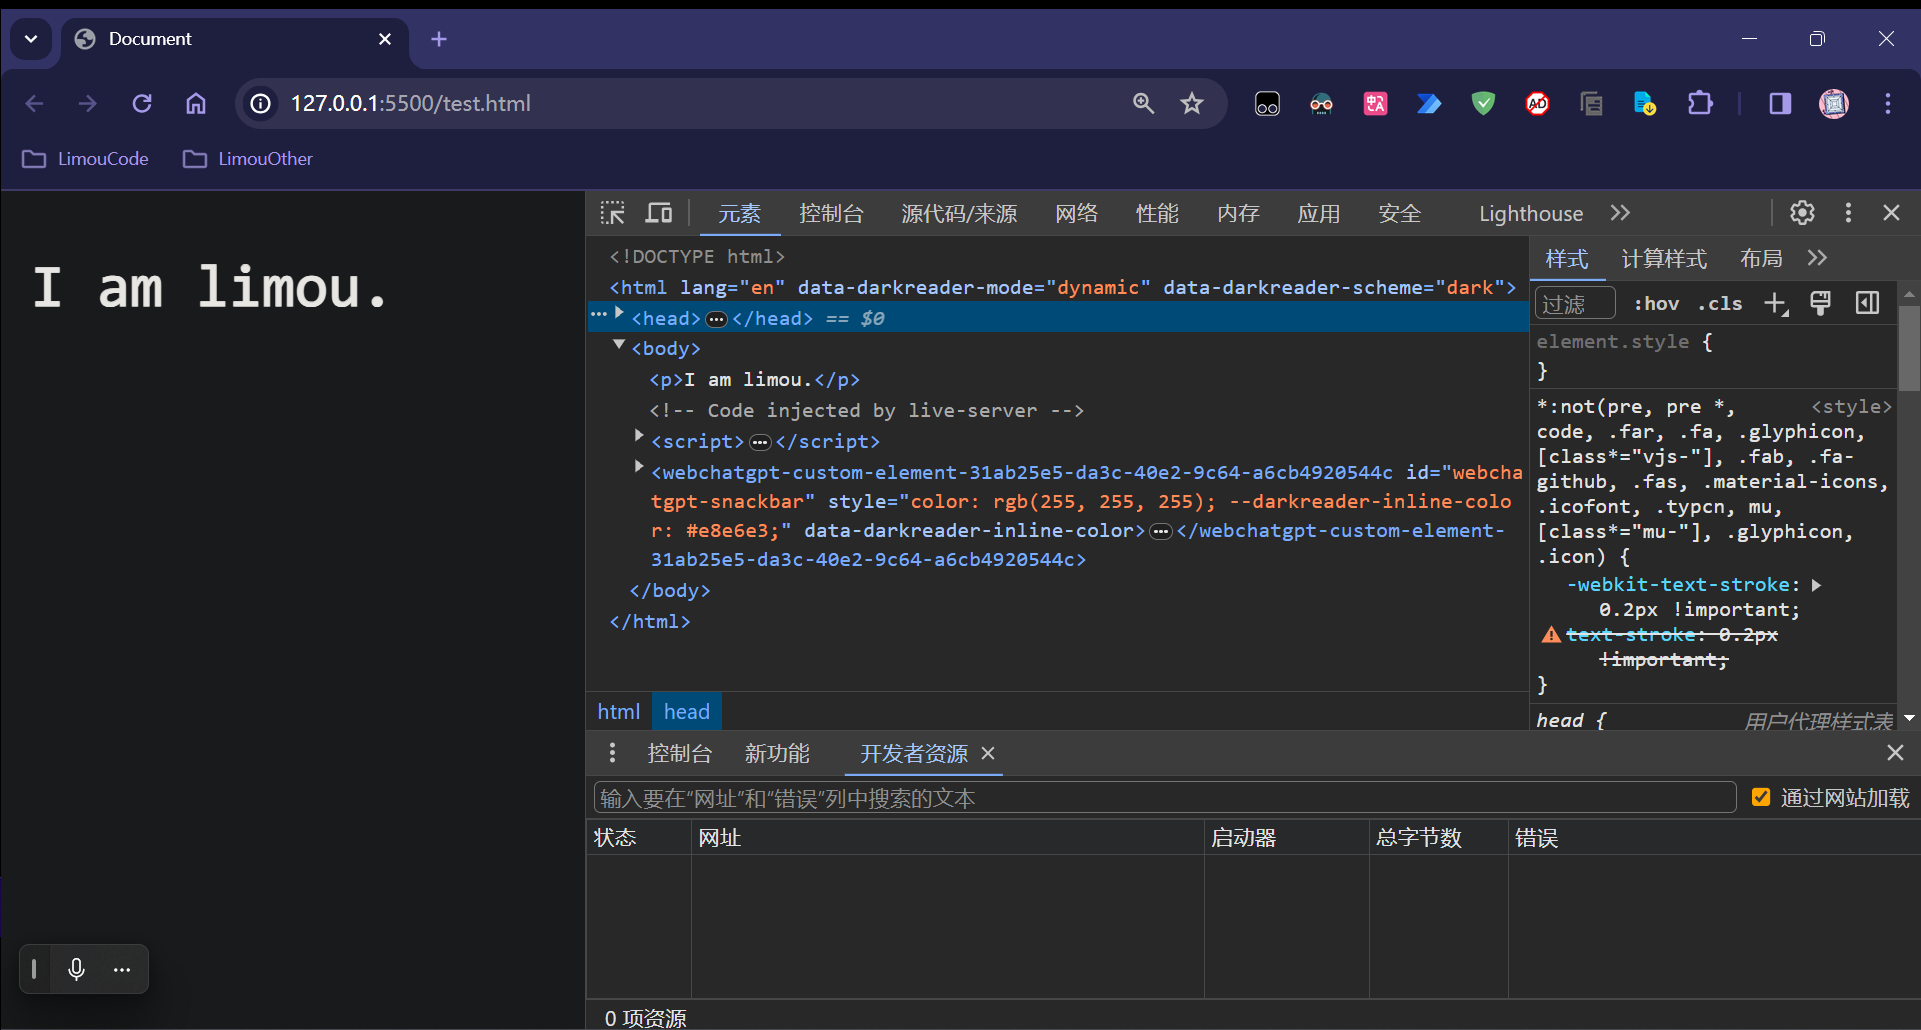Open the LimouCode bookmark folder
The width and height of the screenshot is (1921, 1030).
point(86,159)
